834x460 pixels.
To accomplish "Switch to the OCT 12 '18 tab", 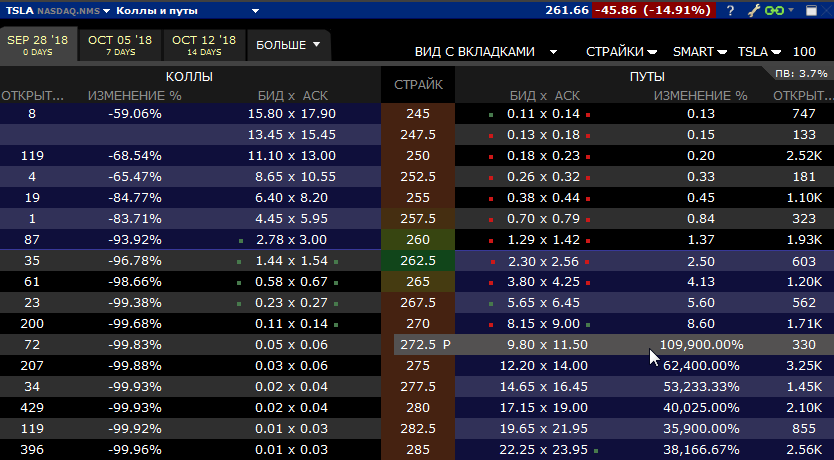I will tap(204, 45).
